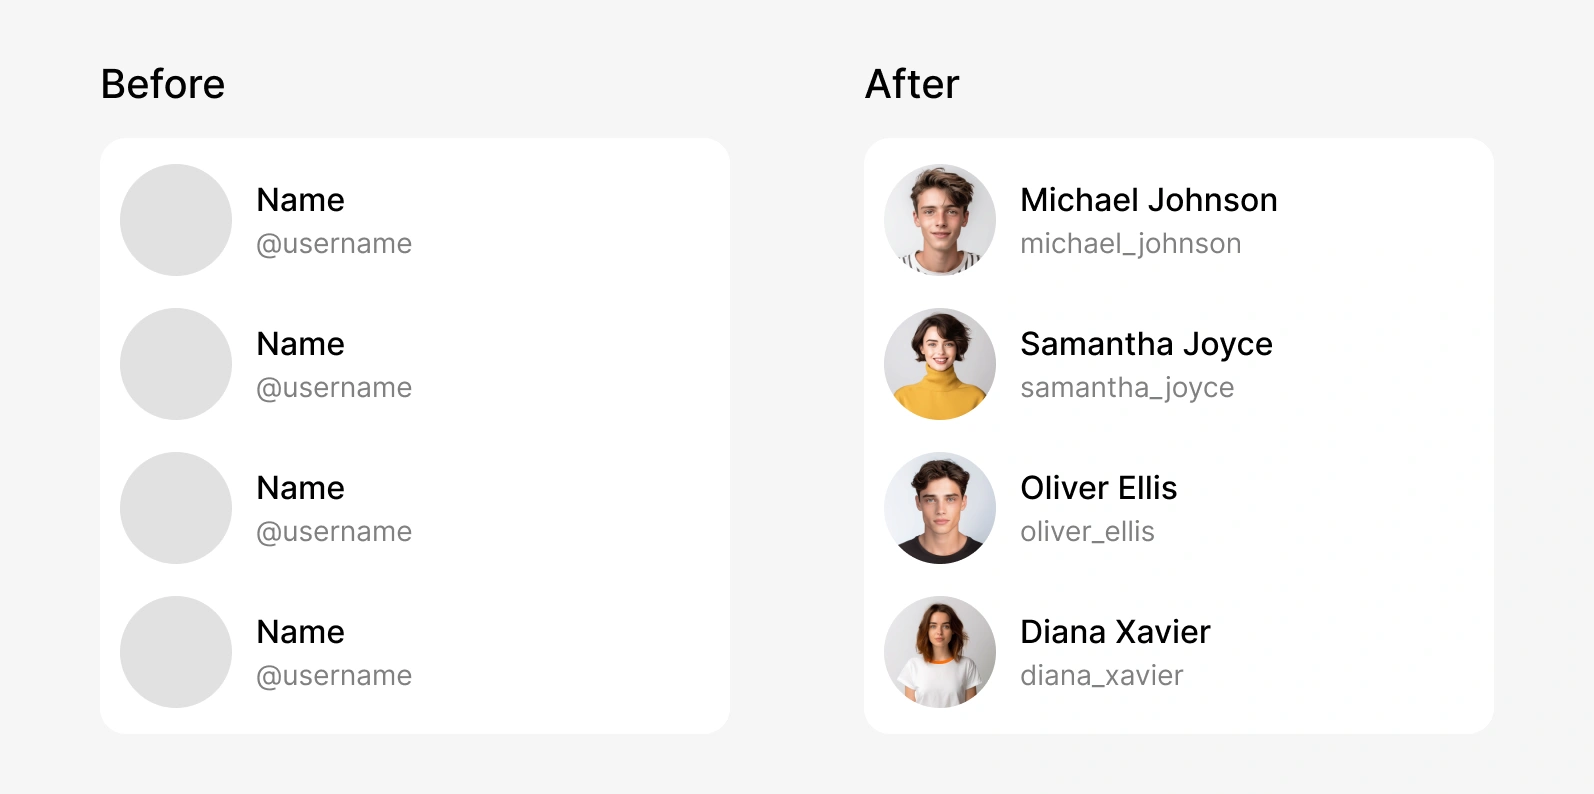
Task: Click the first gray placeholder avatar
Action: point(176,220)
